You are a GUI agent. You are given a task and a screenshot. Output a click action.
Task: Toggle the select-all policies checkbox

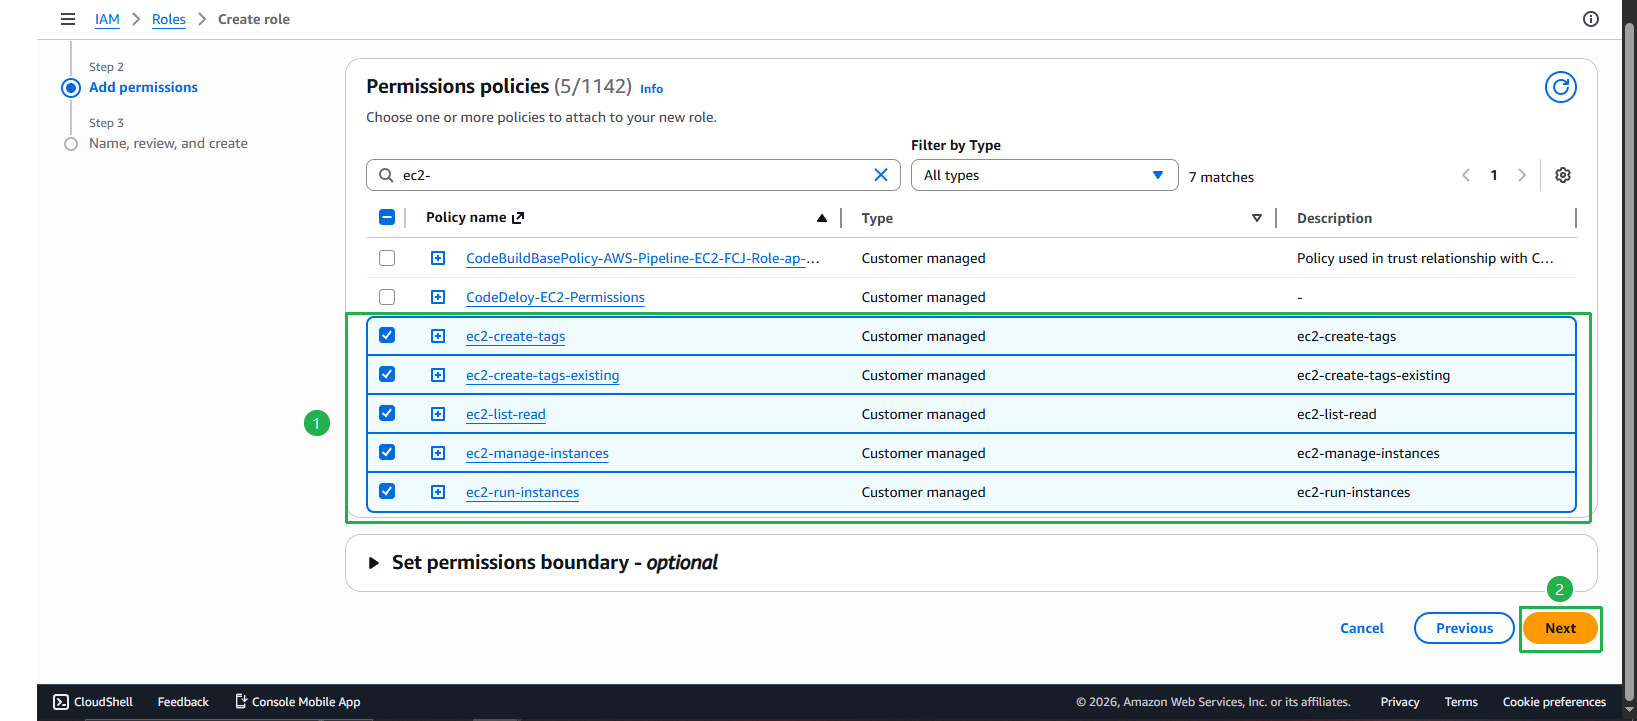coord(387,217)
